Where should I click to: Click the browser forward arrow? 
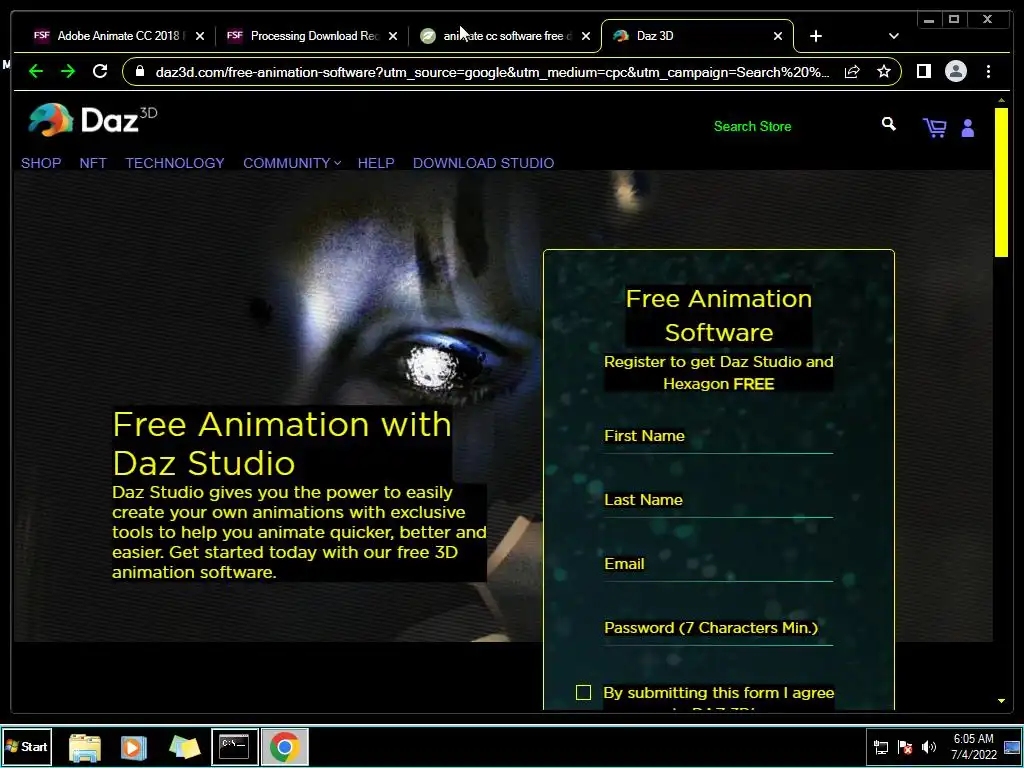point(68,71)
